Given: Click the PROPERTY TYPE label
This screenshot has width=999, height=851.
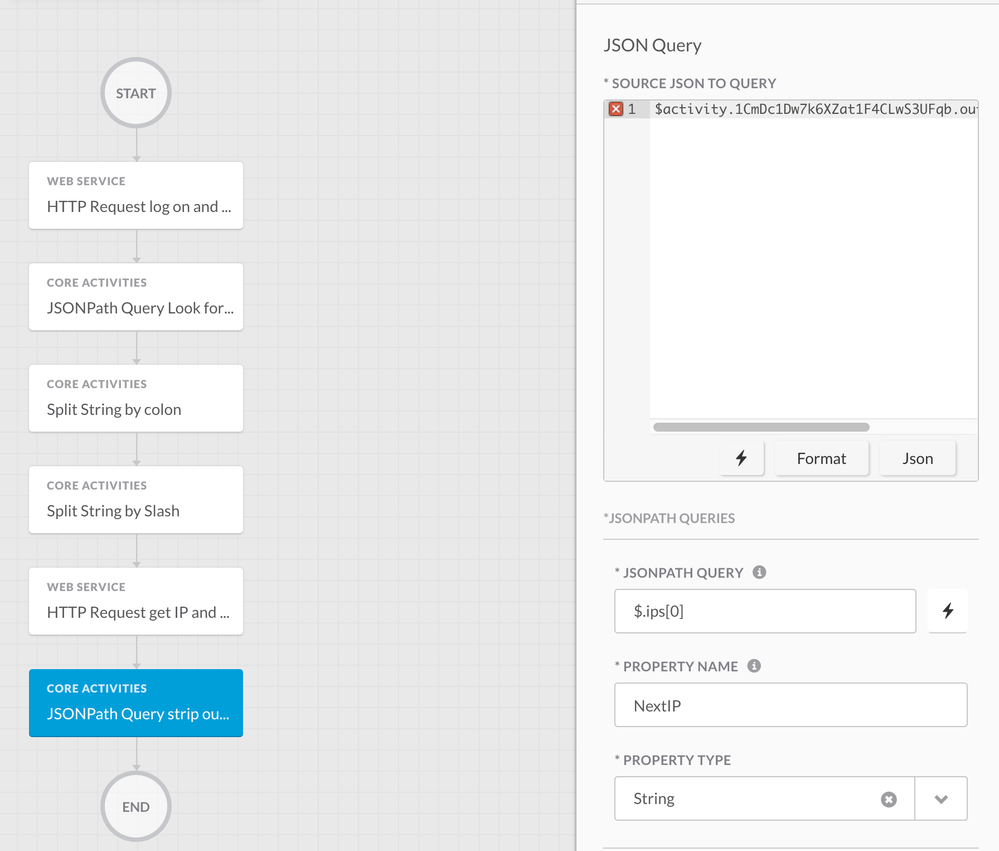Looking at the screenshot, I should [x=673, y=760].
